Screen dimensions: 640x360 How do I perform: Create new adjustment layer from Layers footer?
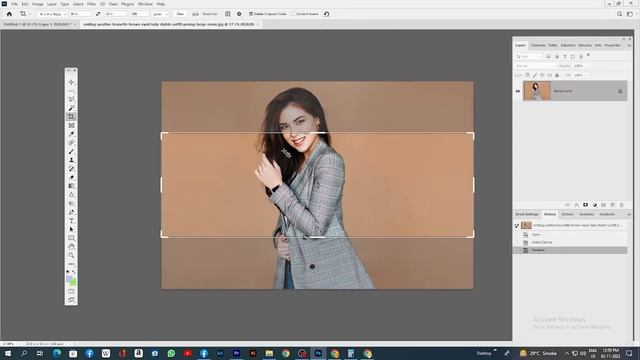click(595, 205)
